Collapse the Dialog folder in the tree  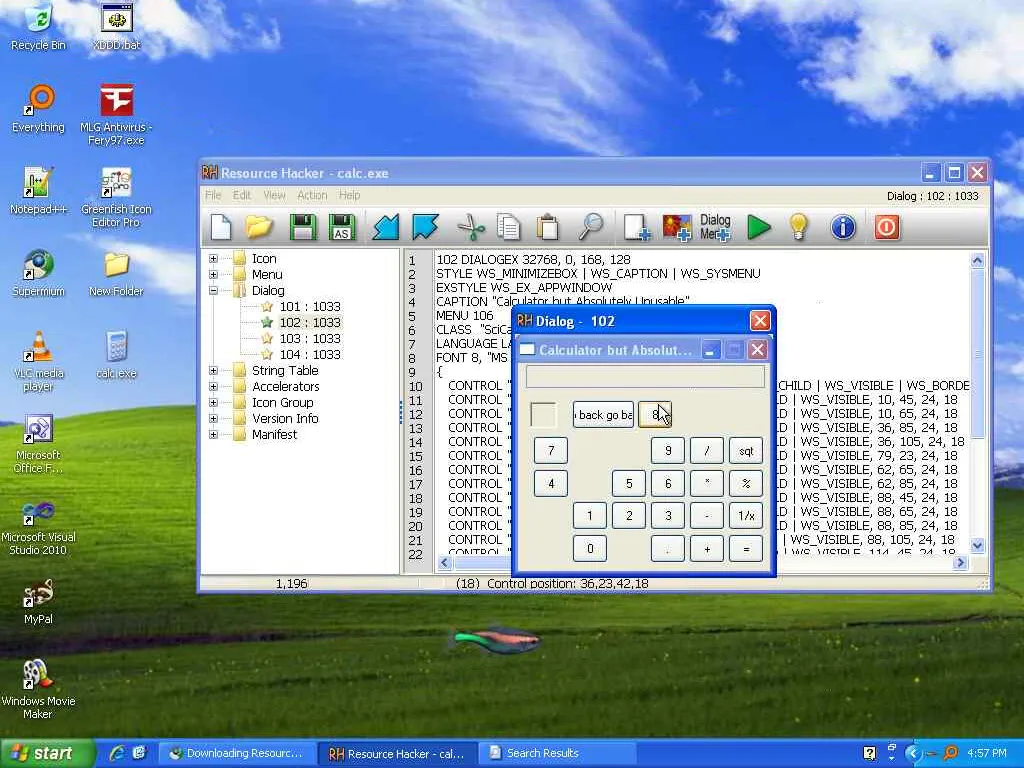click(213, 291)
